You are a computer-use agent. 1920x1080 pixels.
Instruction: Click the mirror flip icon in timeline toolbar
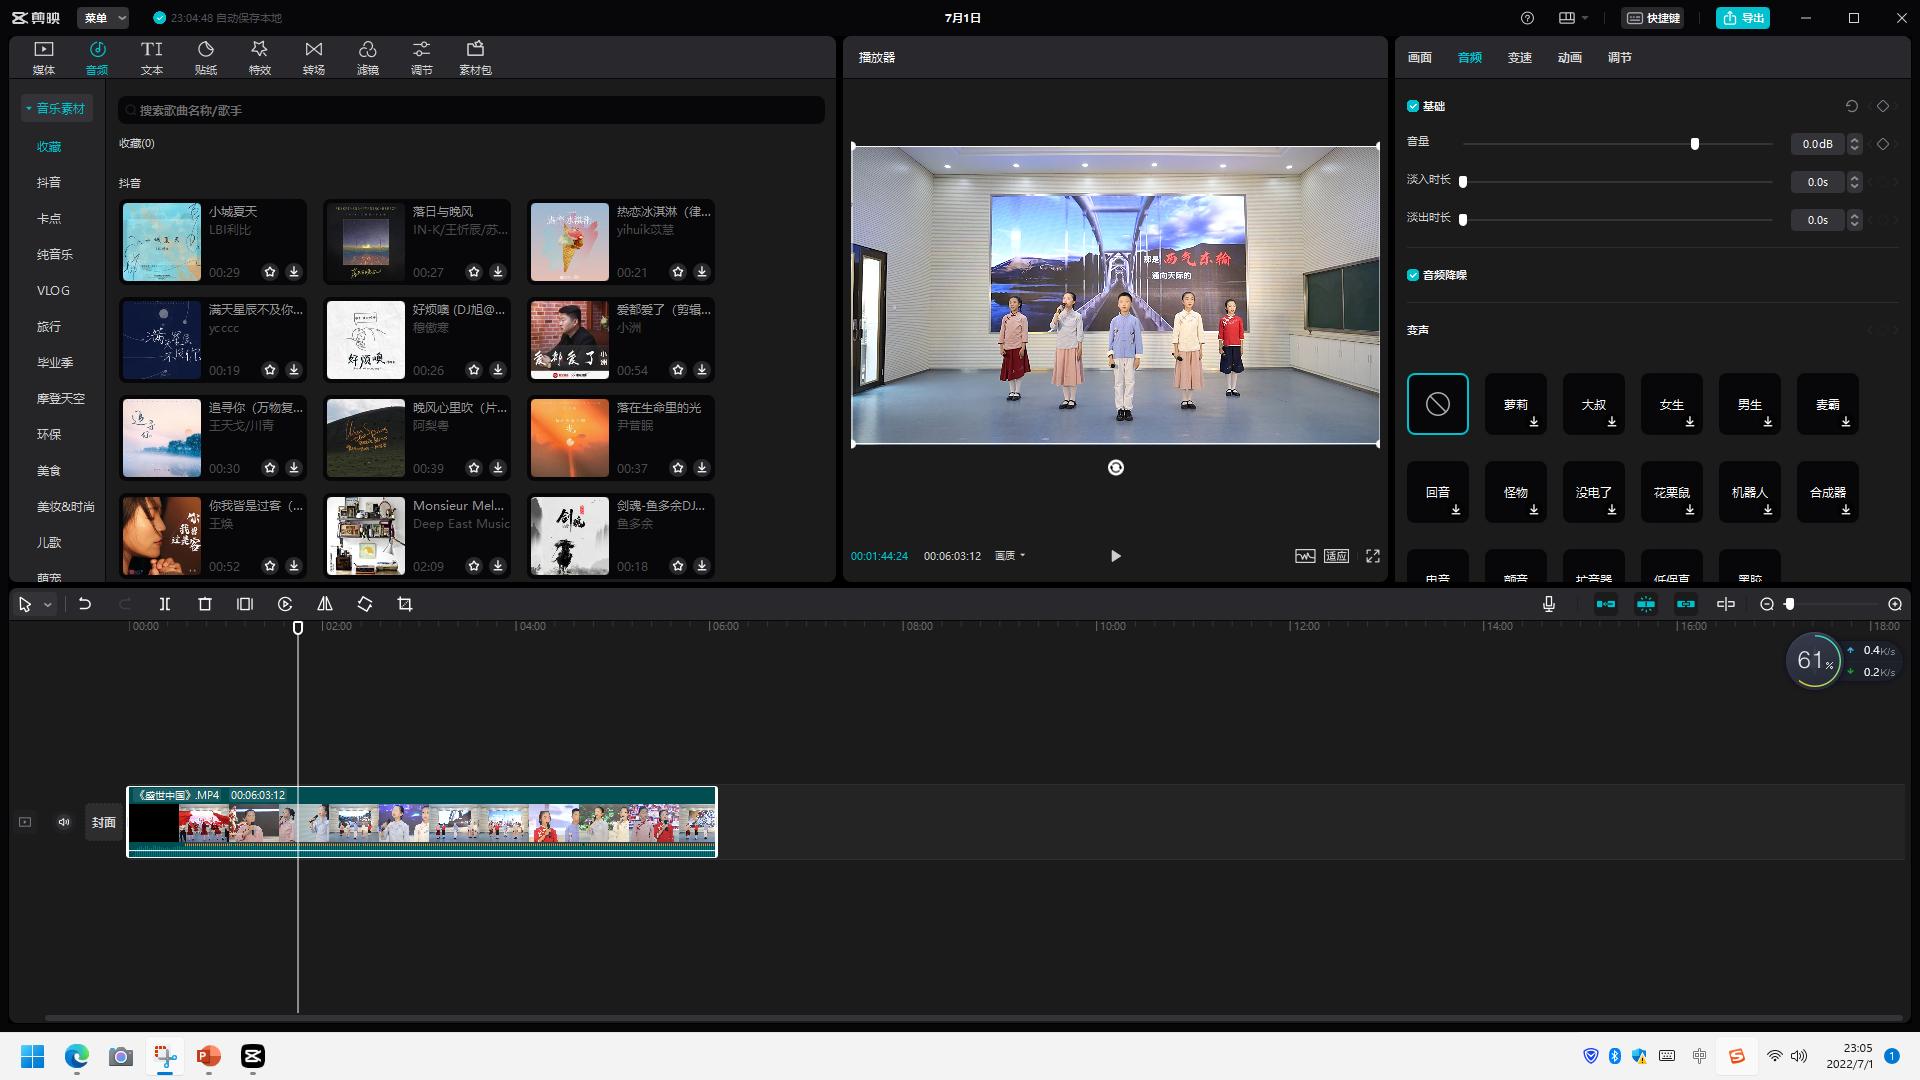325,604
